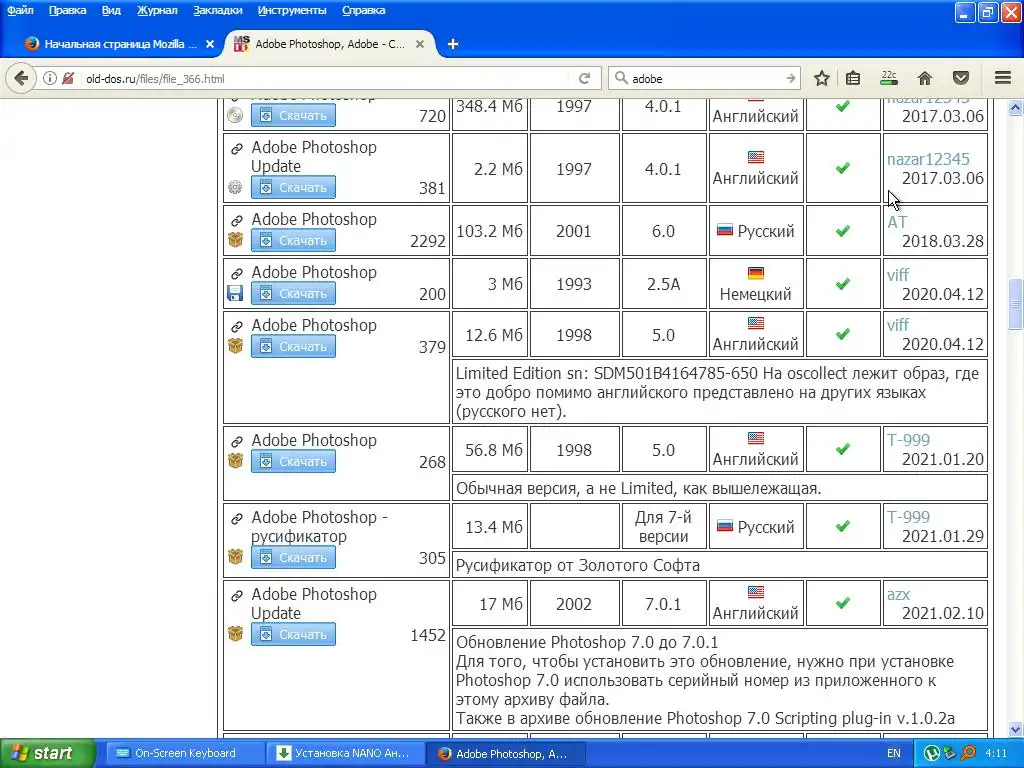Click the blocked flash icon in address bar
Viewport: 1024px width, 768px height.
tap(68, 78)
